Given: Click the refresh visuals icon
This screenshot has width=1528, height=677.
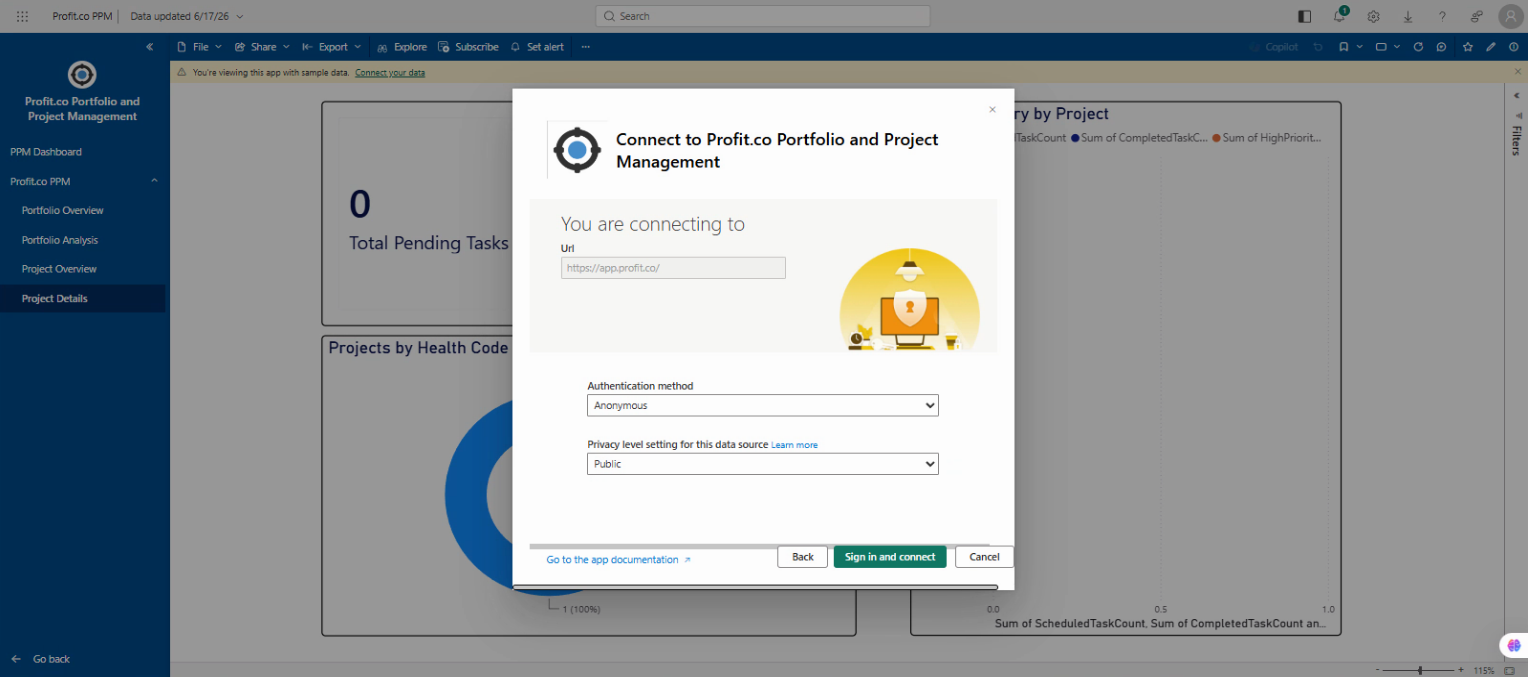Looking at the screenshot, I should [1418, 47].
